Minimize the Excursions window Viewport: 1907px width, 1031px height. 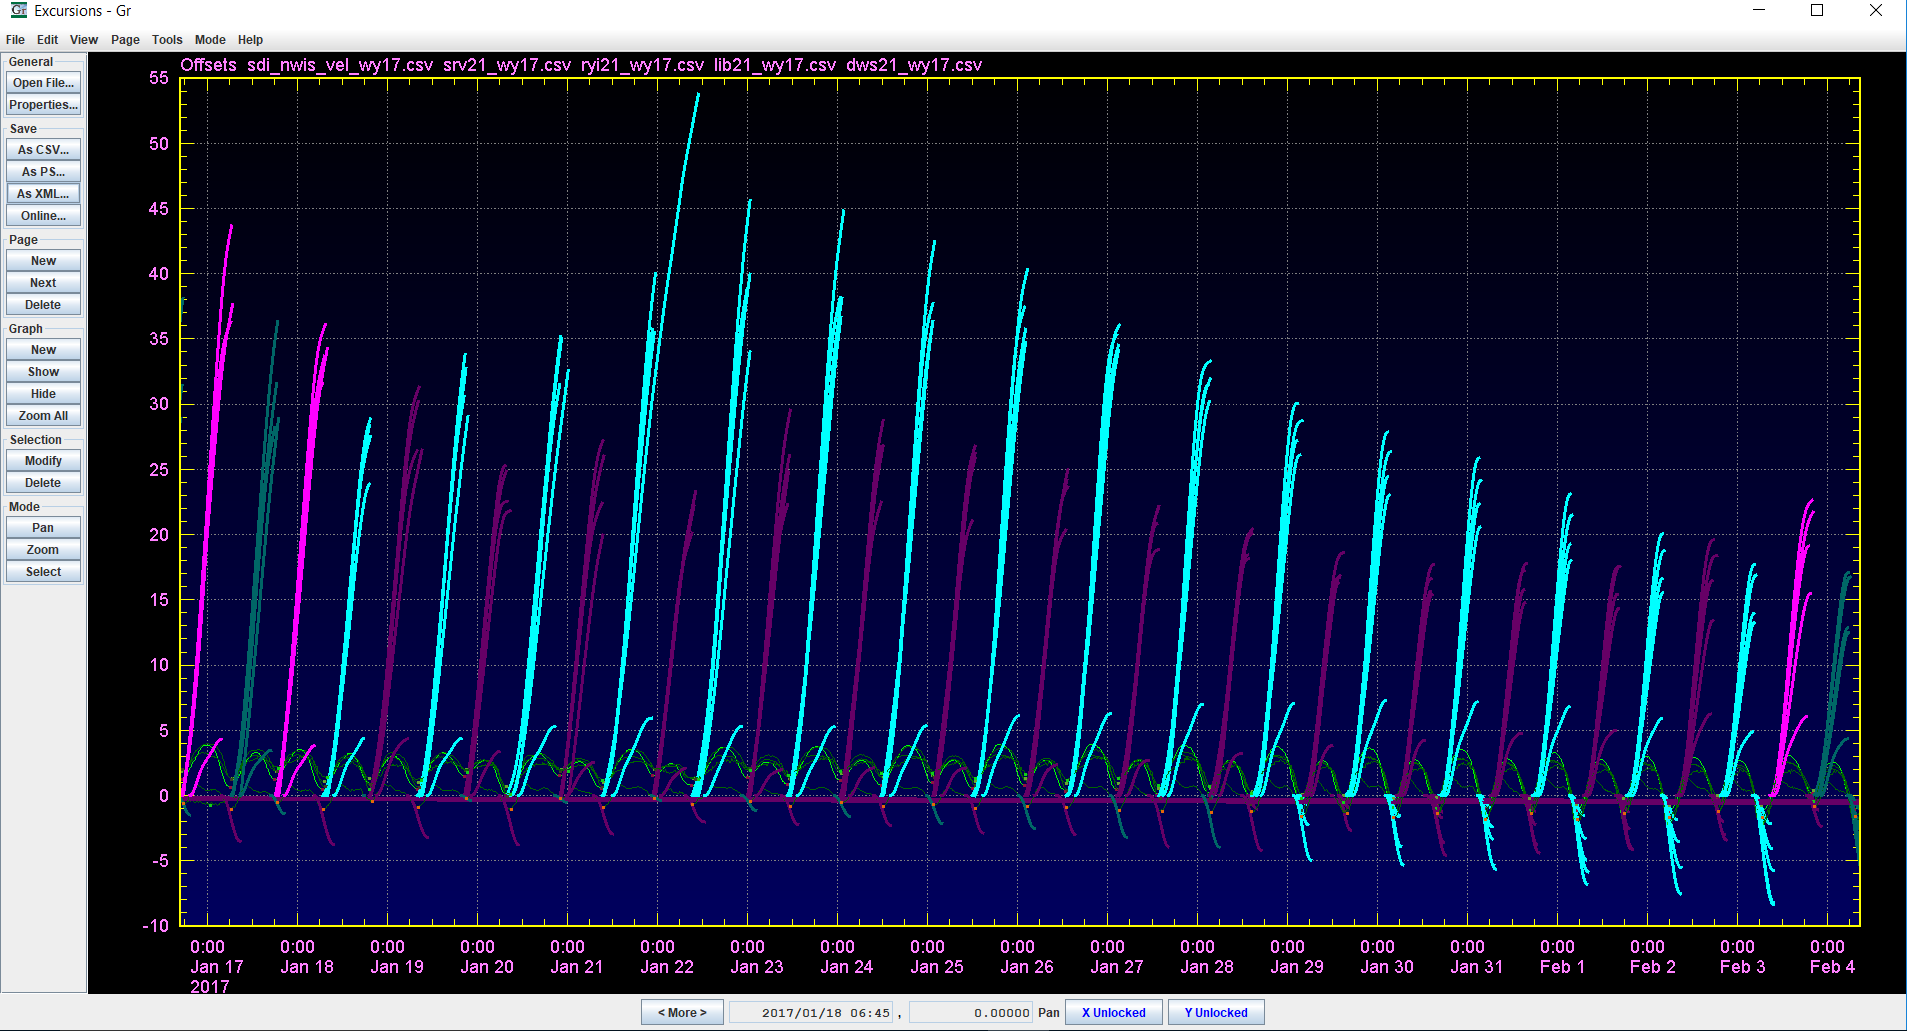click(1759, 11)
